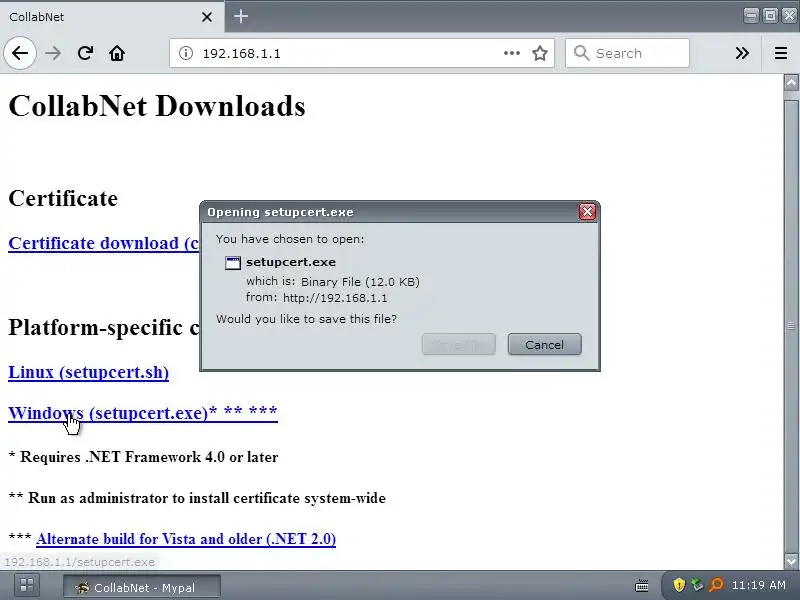
Task: Click the scrollbar down arrow
Action: coord(791,561)
